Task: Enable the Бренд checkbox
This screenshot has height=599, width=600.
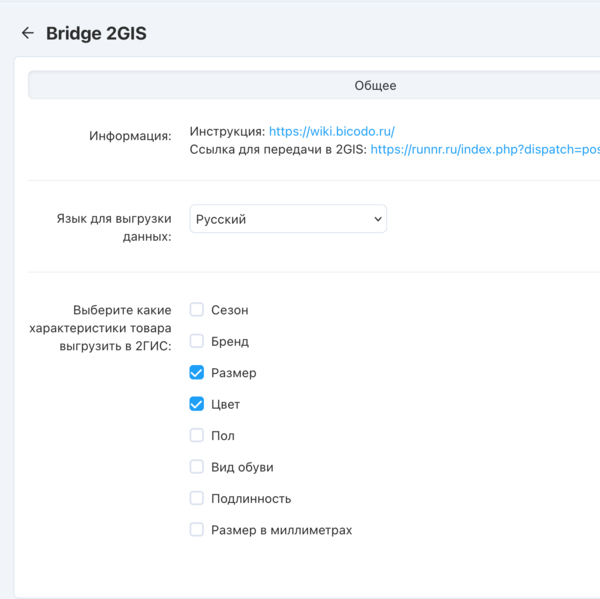Action: click(197, 341)
